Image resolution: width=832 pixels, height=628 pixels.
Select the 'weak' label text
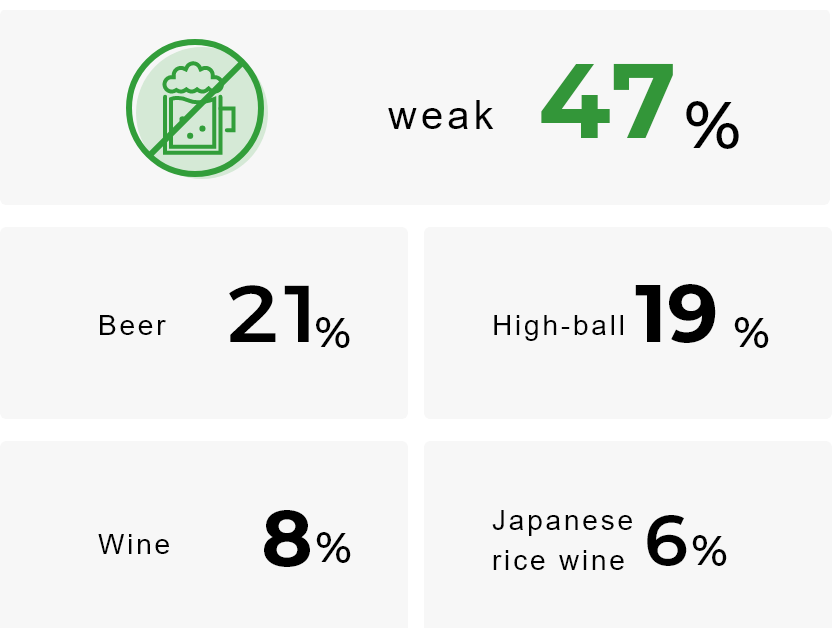(441, 116)
